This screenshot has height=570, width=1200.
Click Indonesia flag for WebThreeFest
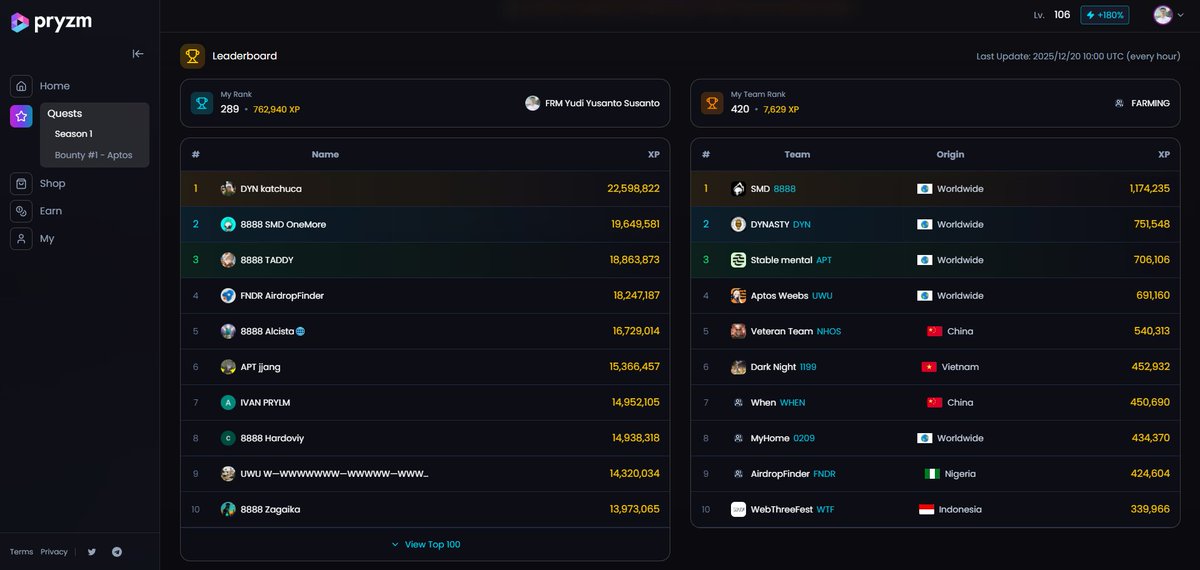[x=926, y=509]
